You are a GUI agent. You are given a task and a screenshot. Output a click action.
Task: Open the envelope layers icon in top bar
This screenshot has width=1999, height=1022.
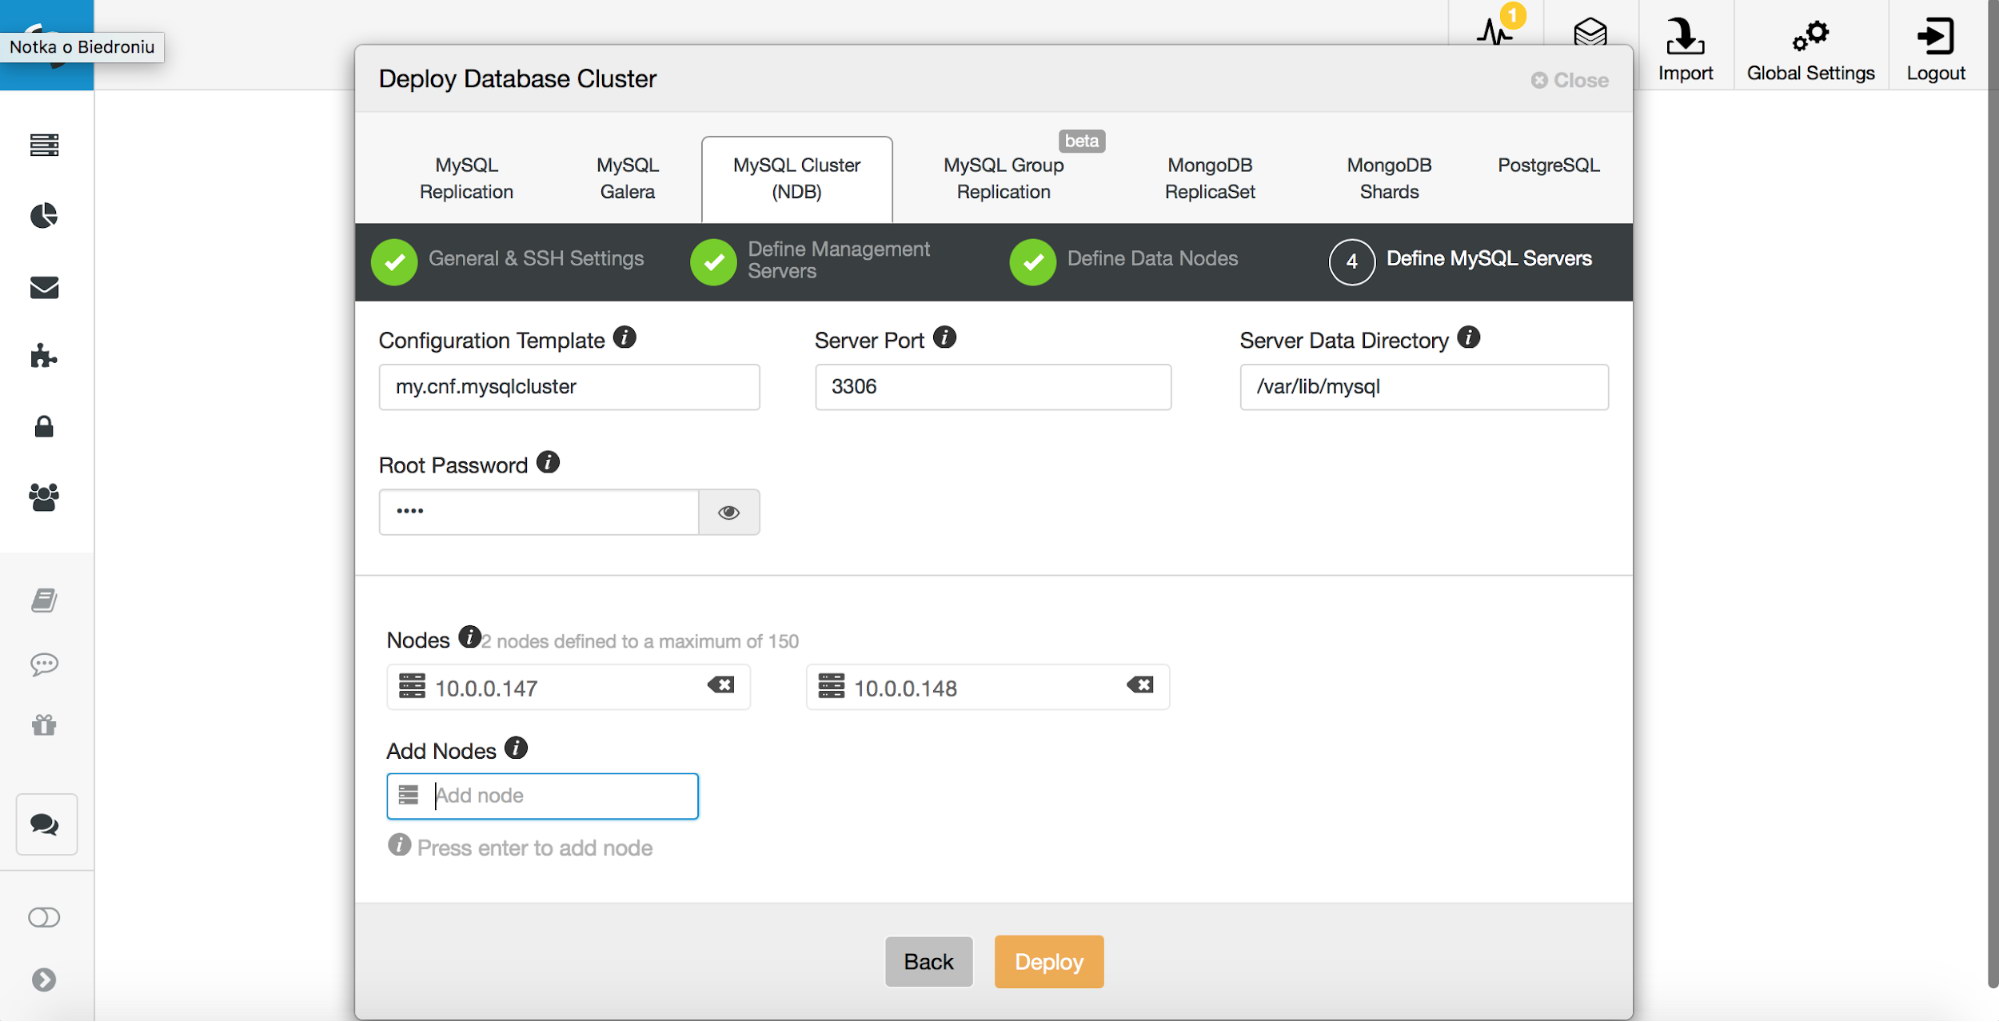point(1590,32)
